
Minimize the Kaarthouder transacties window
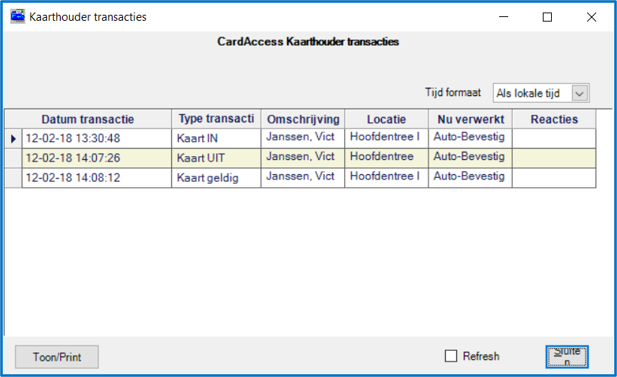pyautogui.click(x=504, y=17)
